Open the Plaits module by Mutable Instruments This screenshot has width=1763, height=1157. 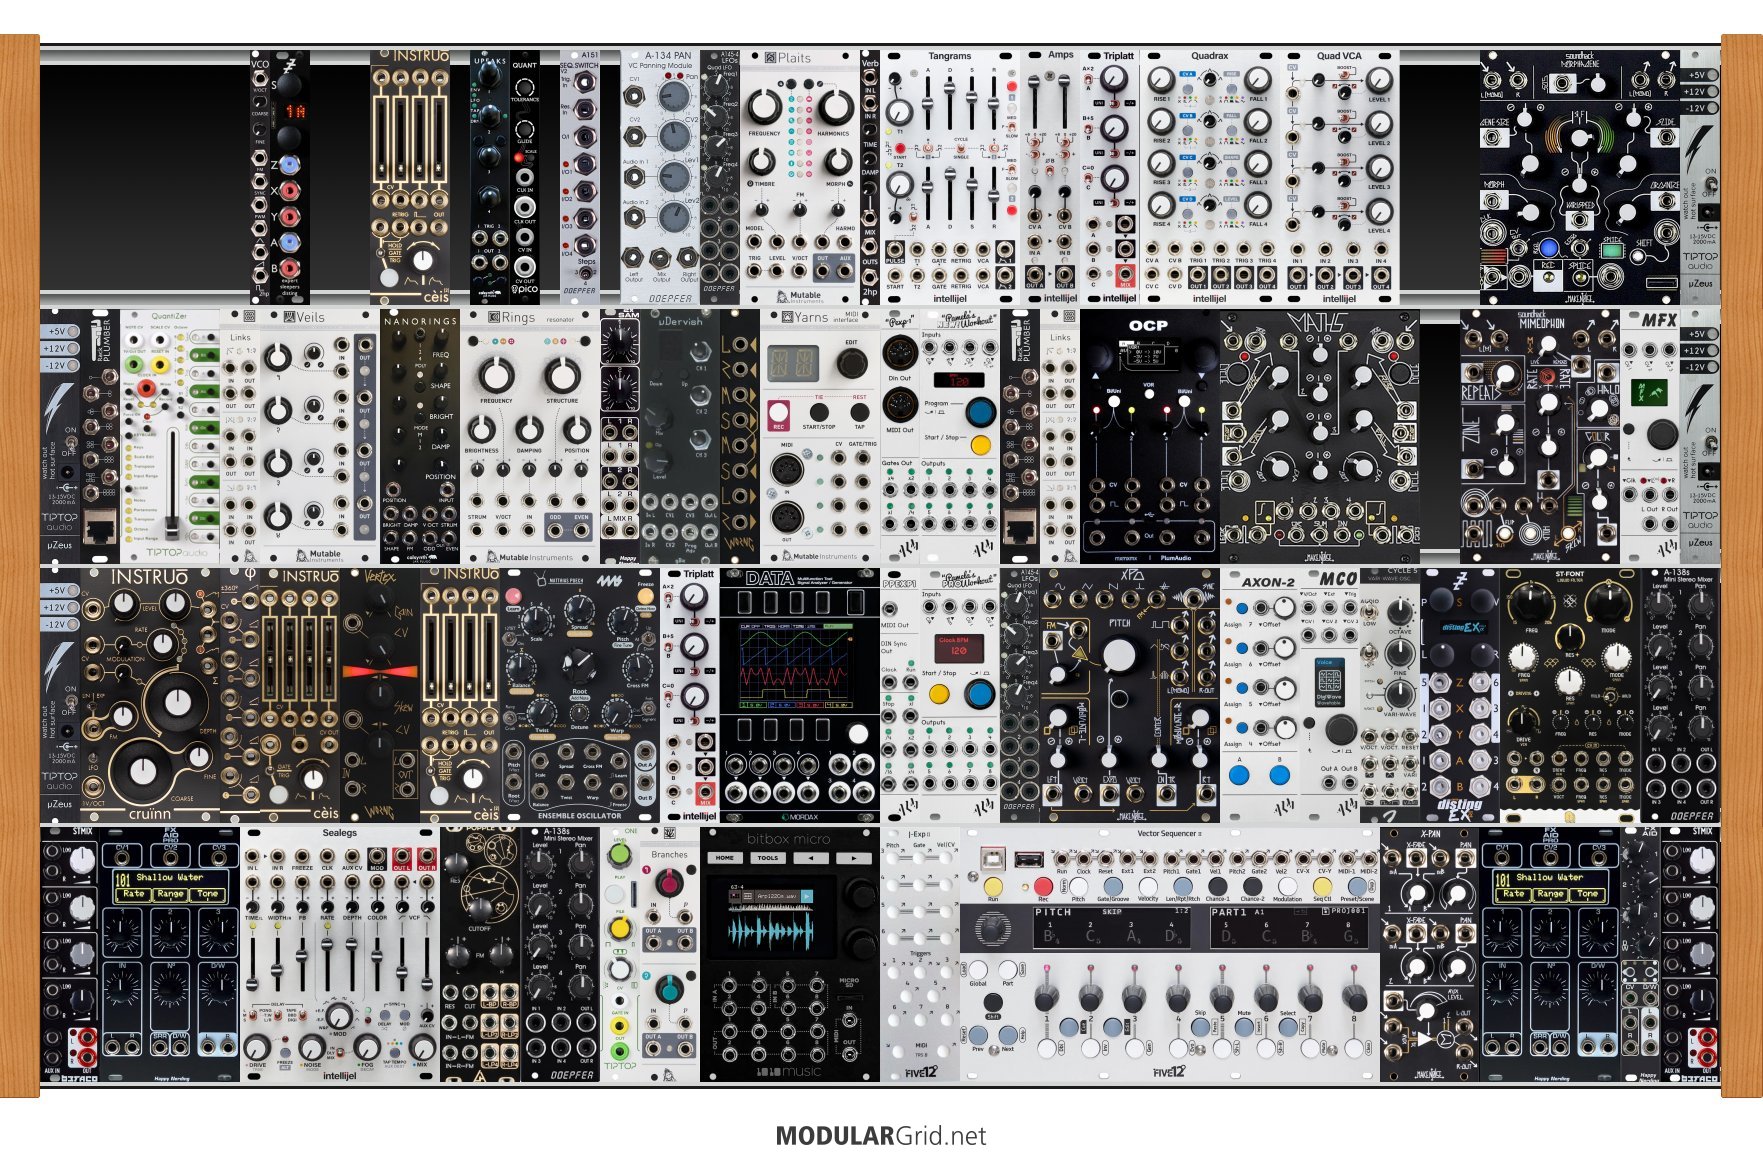tap(800, 177)
